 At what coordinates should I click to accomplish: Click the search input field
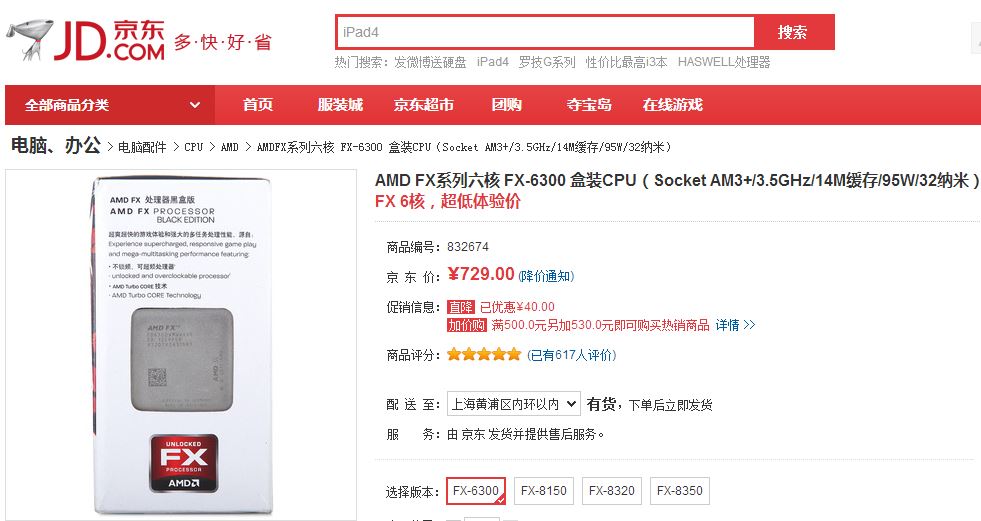[544, 32]
